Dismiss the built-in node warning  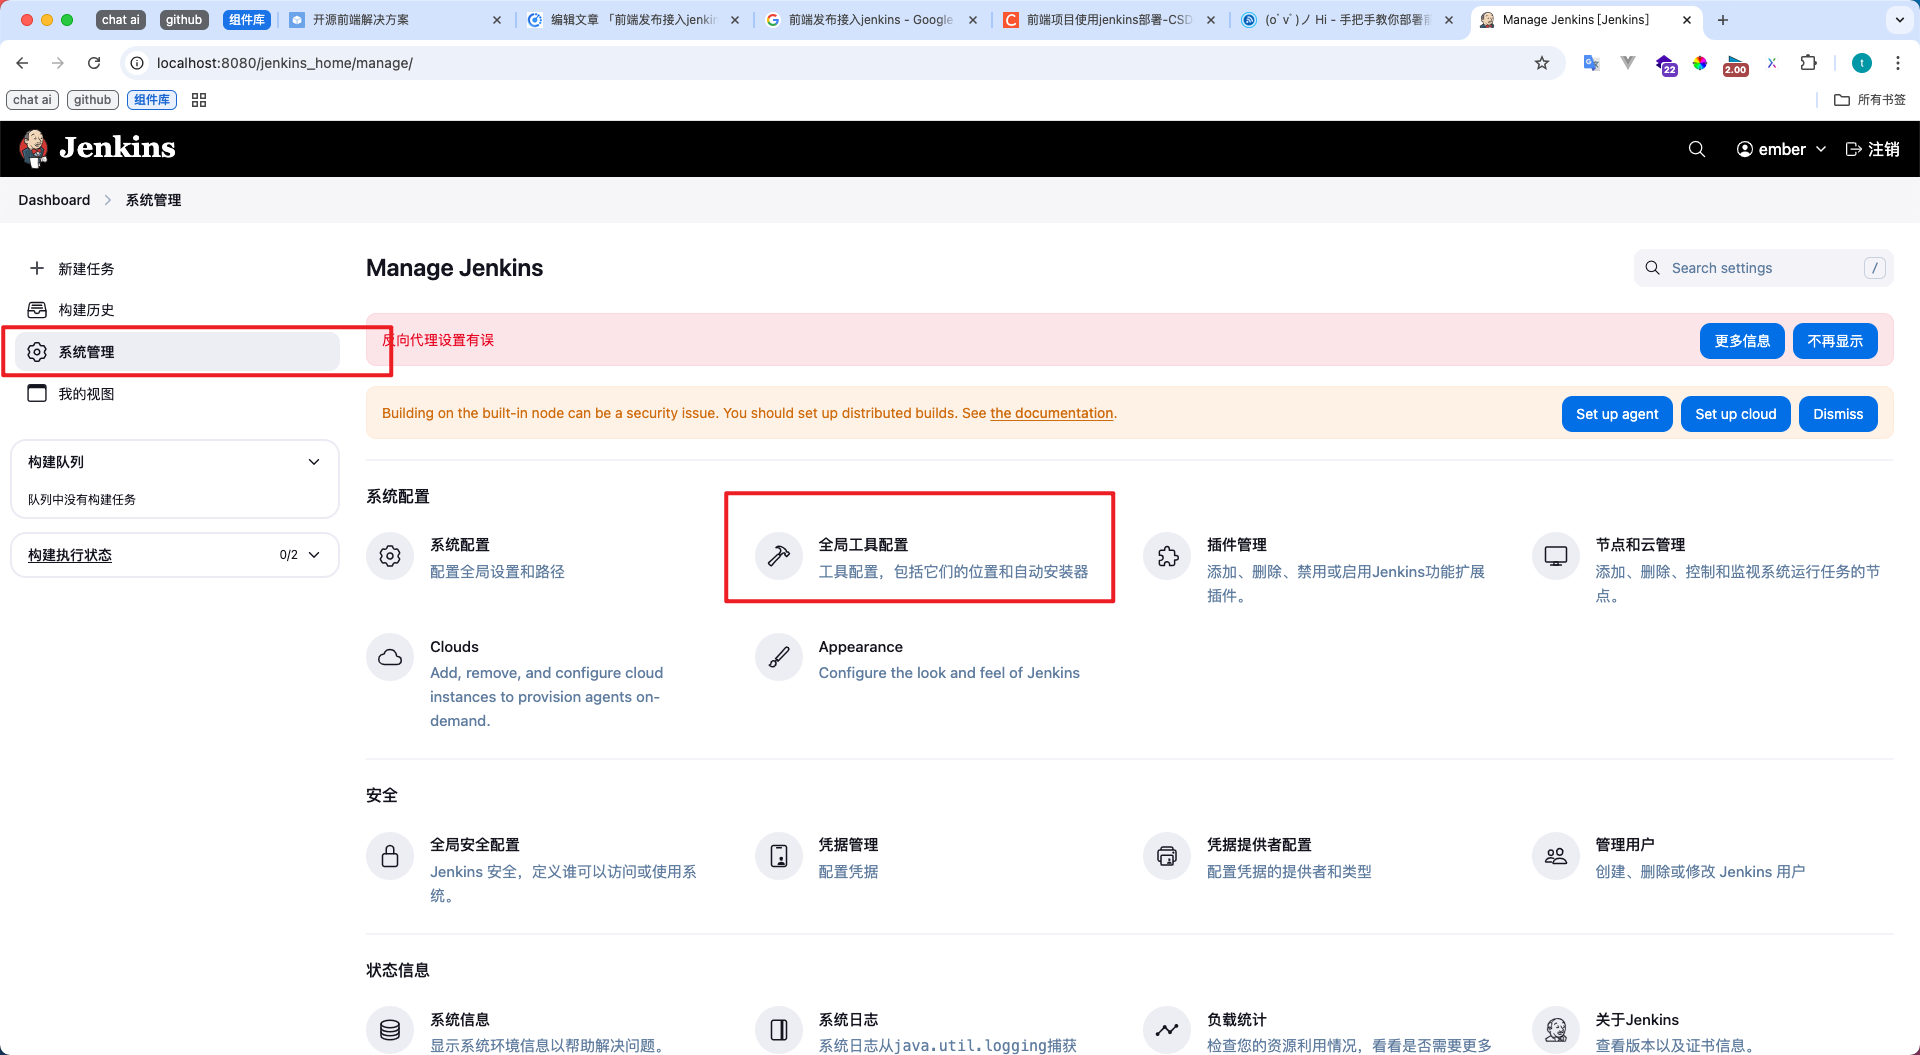coord(1838,414)
